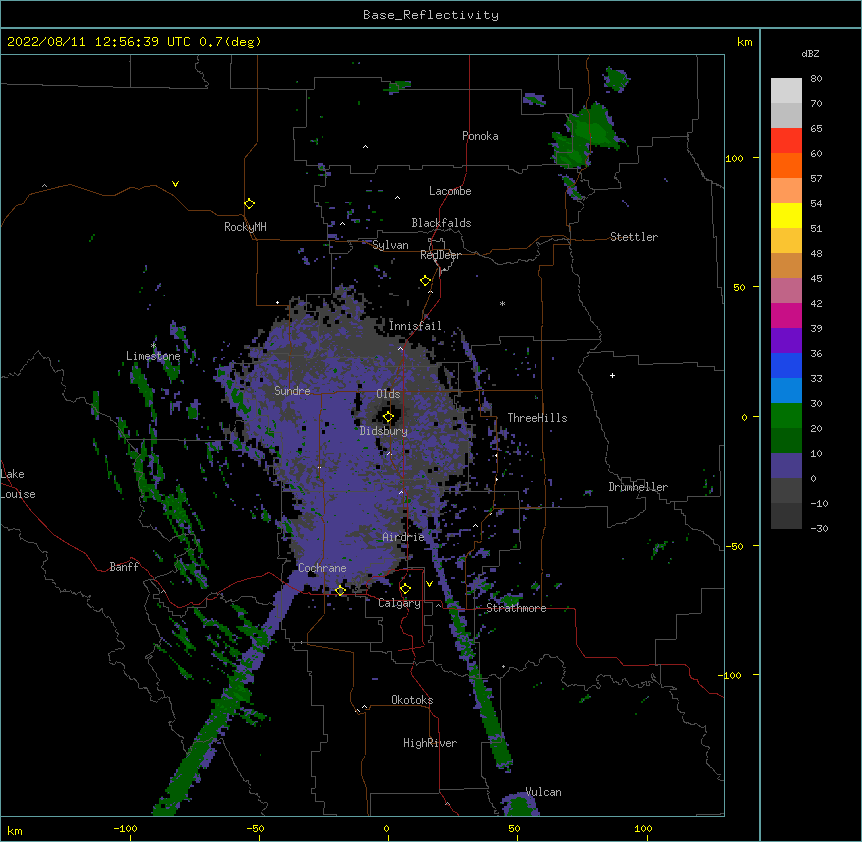Select the Strathmore label
Viewport: 862px width, 842px height.
tap(516, 608)
